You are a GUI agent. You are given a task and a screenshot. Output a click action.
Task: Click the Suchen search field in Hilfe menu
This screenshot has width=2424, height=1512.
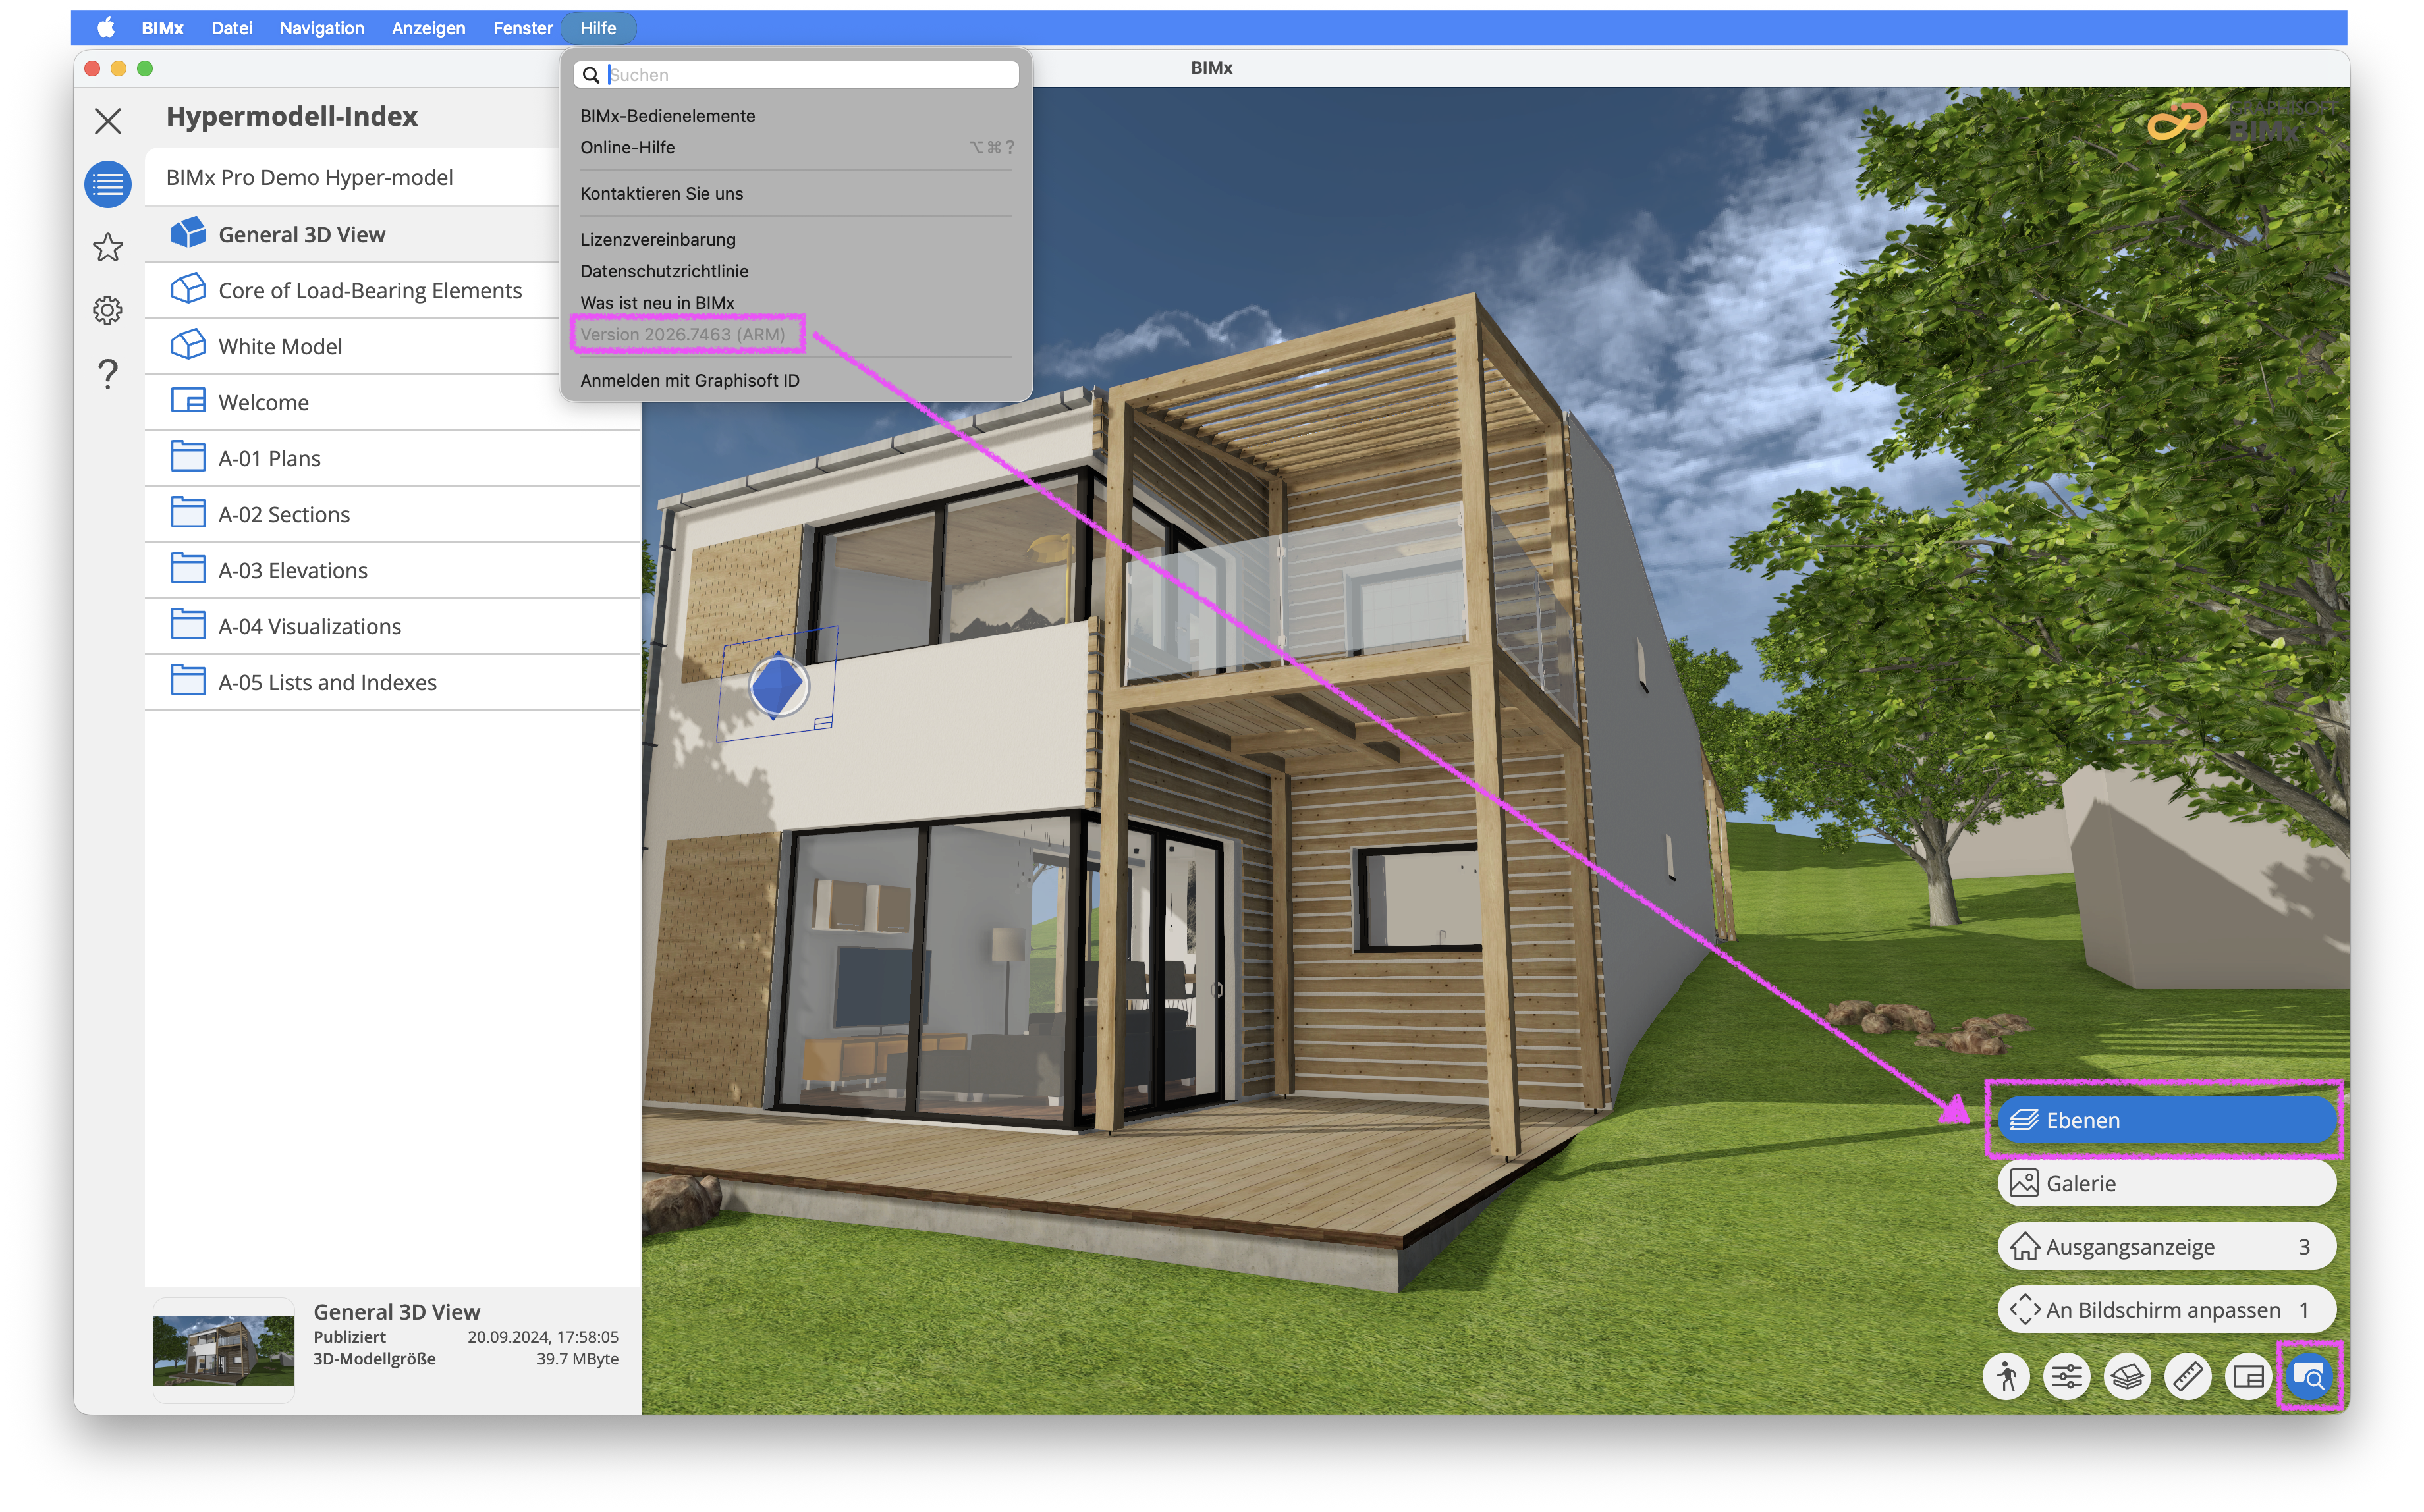click(796, 75)
